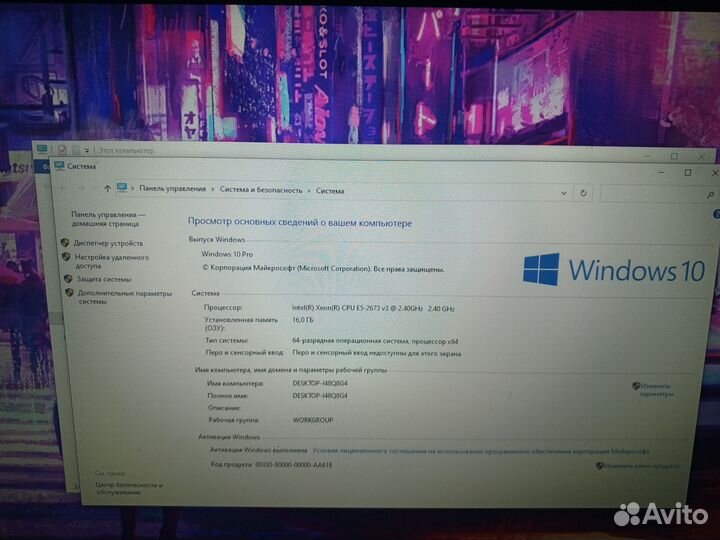Image resolution: width=720 pixels, height=540 pixels.
Task: Click the refresh button by the address bar
Action: click(x=584, y=191)
